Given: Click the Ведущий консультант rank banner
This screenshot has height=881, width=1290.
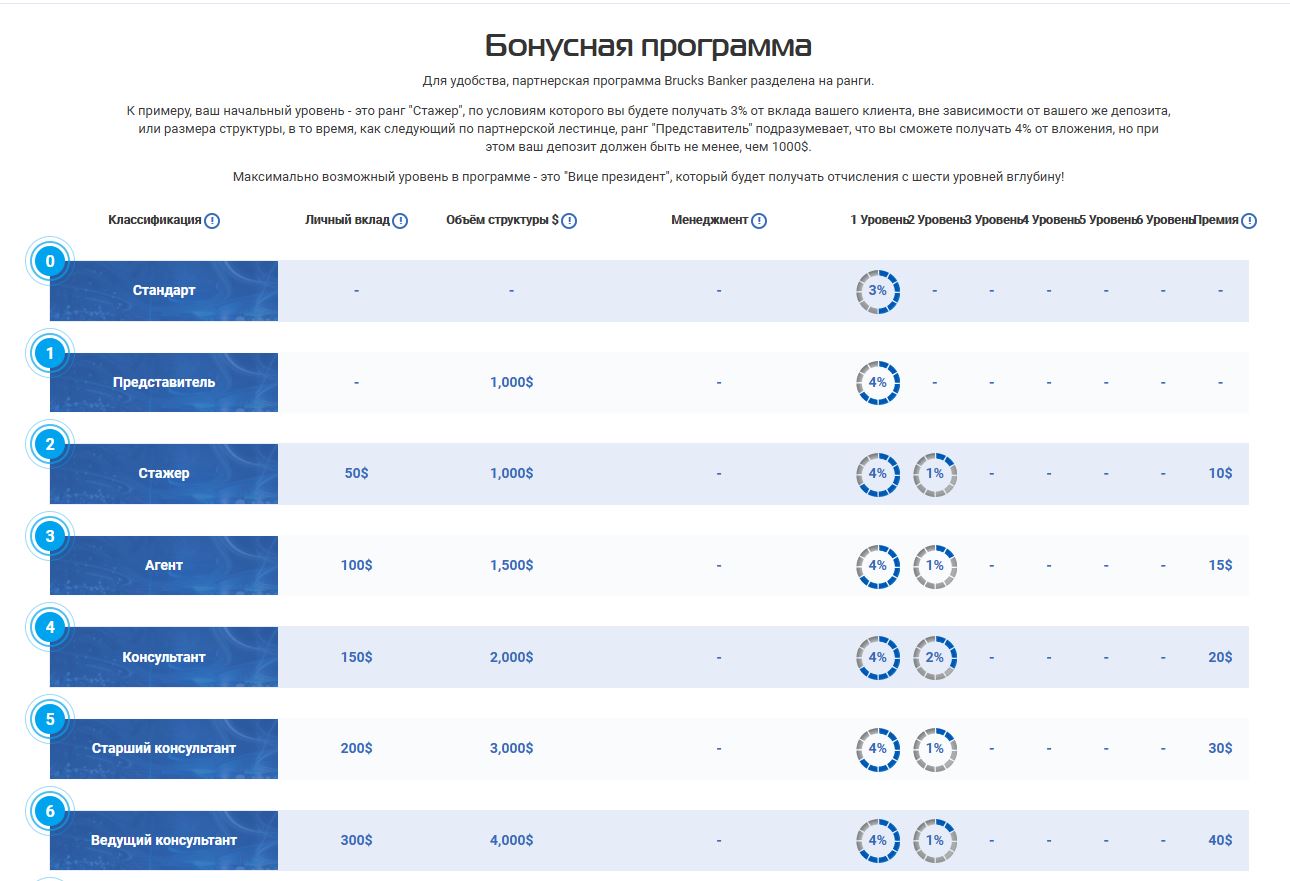Looking at the screenshot, I should [x=164, y=840].
